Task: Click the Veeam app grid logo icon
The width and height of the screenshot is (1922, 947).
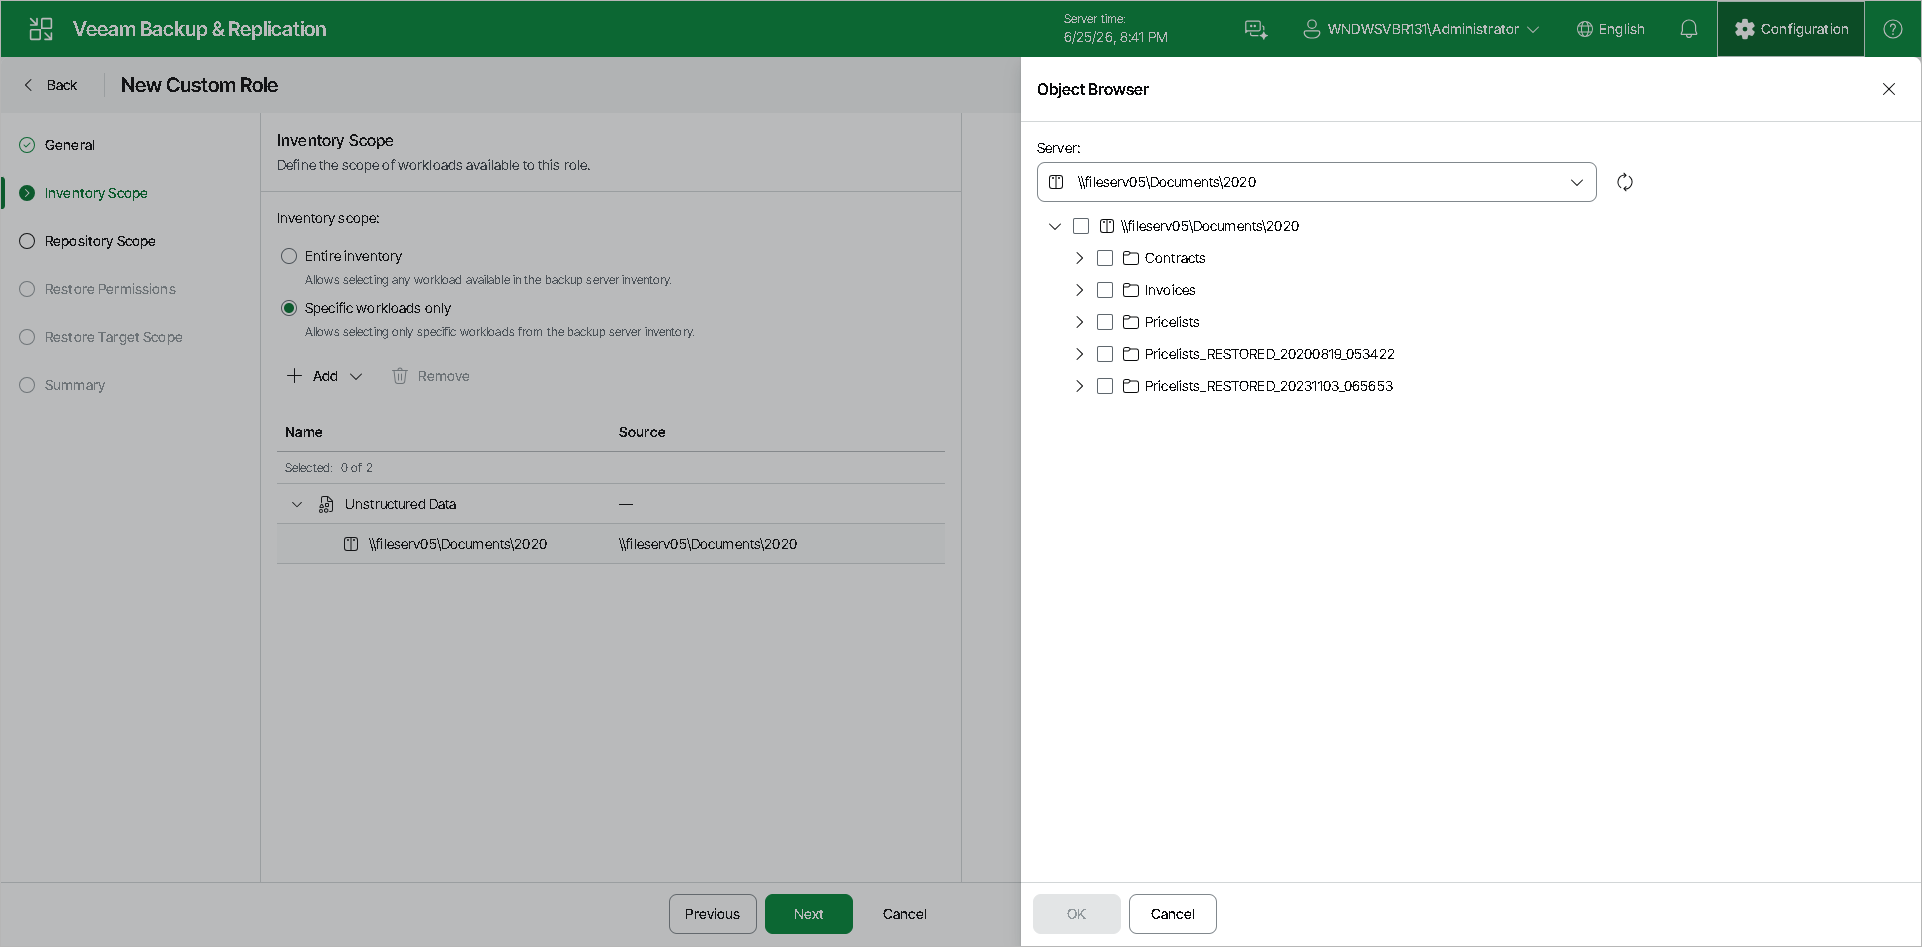Action: (x=41, y=29)
